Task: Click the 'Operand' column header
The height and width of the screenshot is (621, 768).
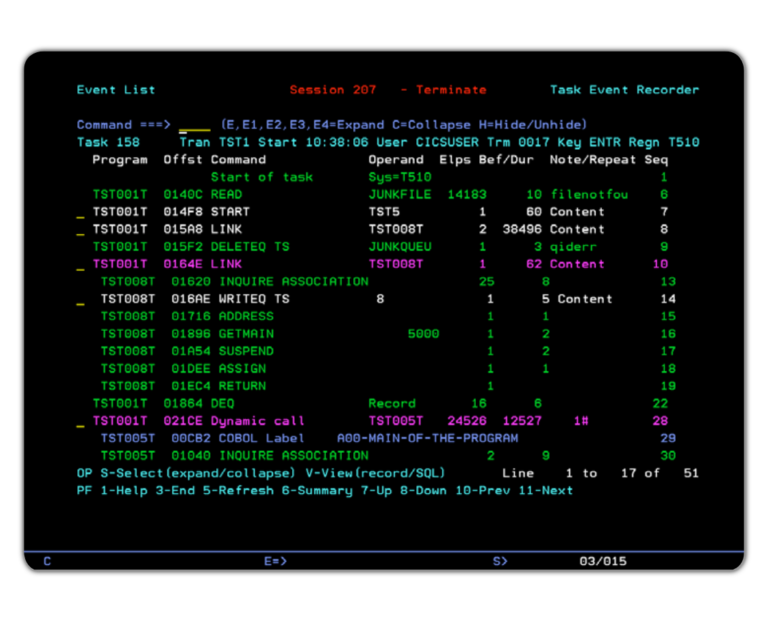Action: point(396,160)
